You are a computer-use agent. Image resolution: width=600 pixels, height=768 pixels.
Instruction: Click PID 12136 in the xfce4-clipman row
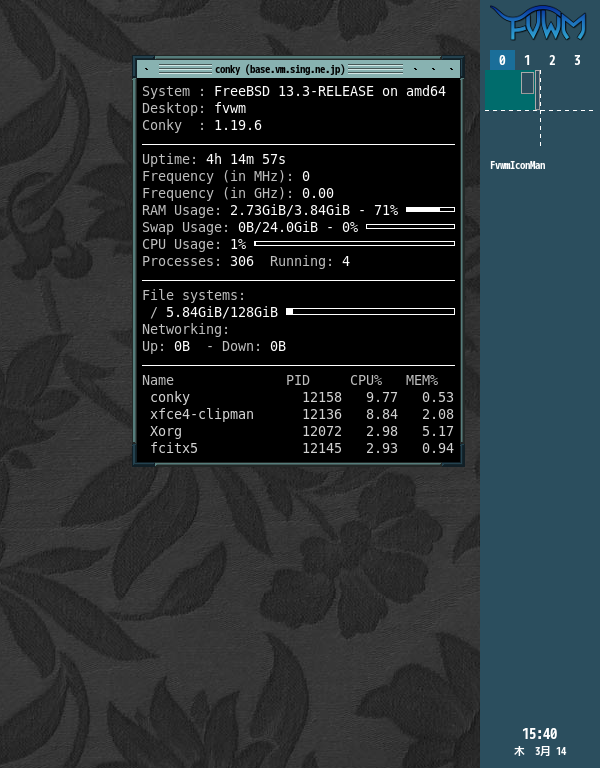click(x=322, y=414)
